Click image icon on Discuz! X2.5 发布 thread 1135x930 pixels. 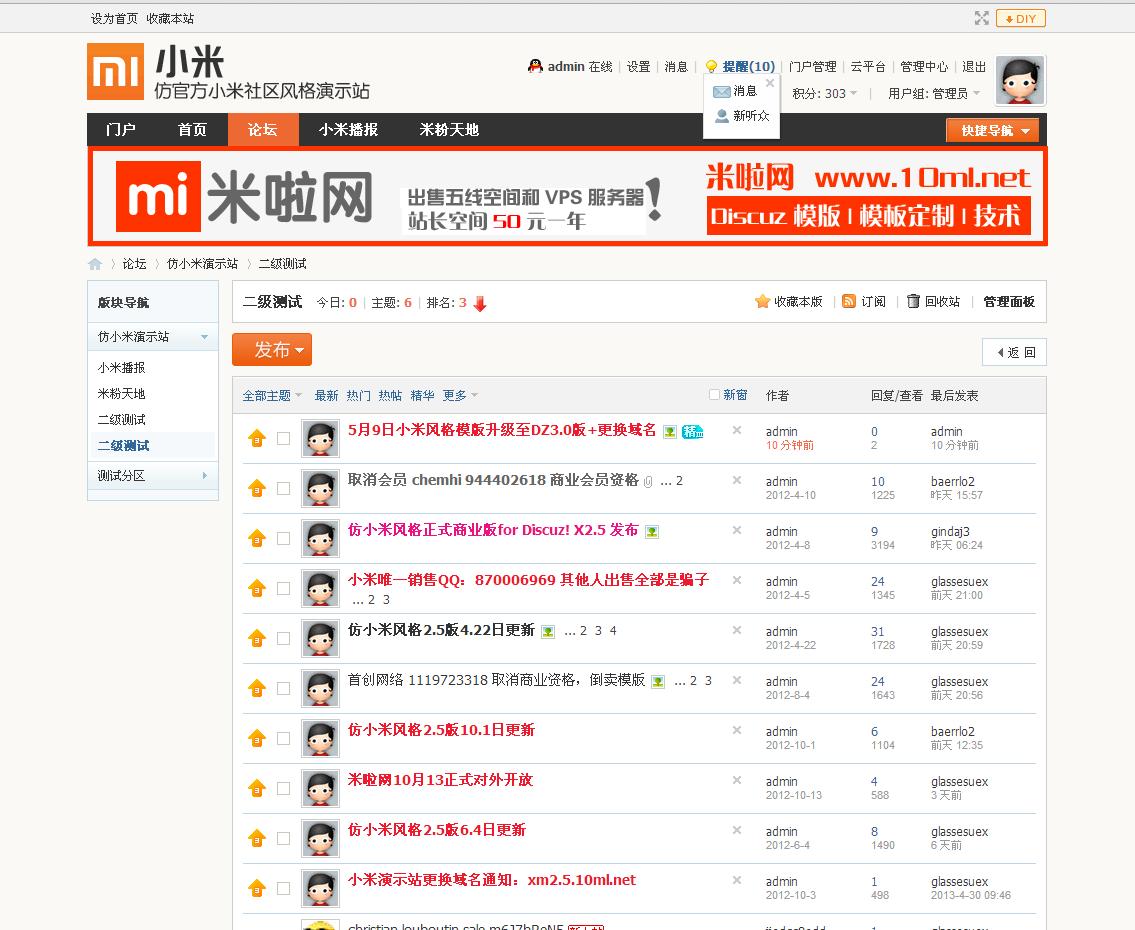652,532
